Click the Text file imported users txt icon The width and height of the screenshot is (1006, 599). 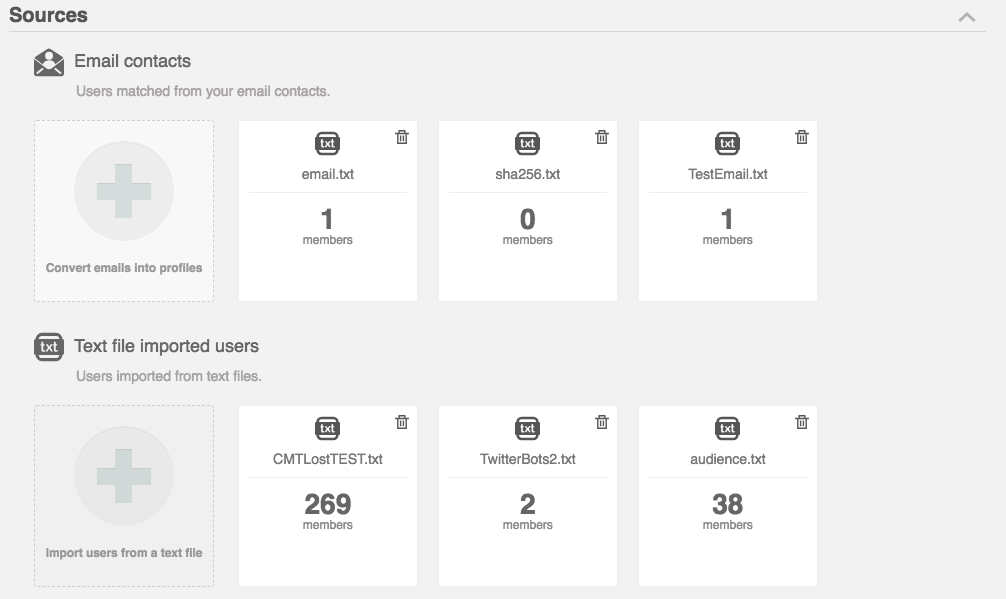click(49, 347)
